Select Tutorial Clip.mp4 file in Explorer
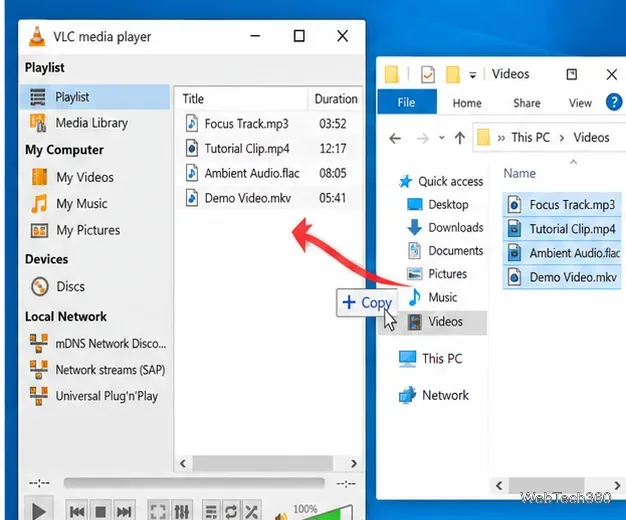Screen dimensions: 626x520 (x=562, y=229)
